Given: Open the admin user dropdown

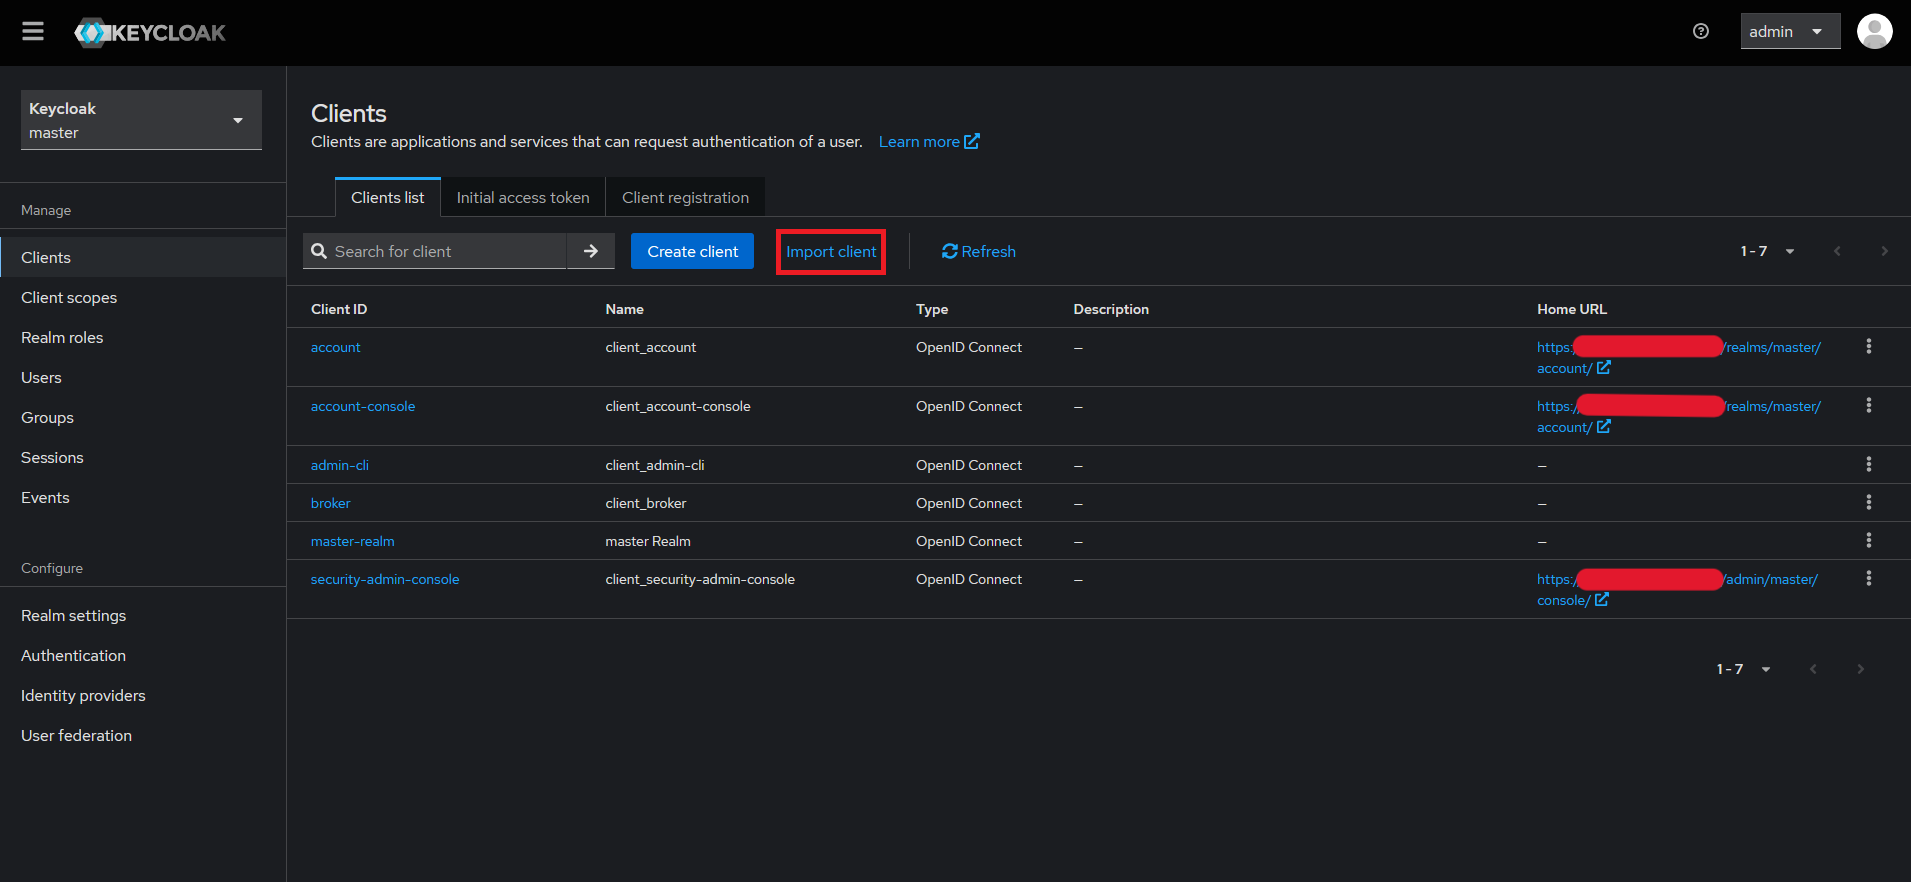Looking at the screenshot, I should click(1790, 32).
